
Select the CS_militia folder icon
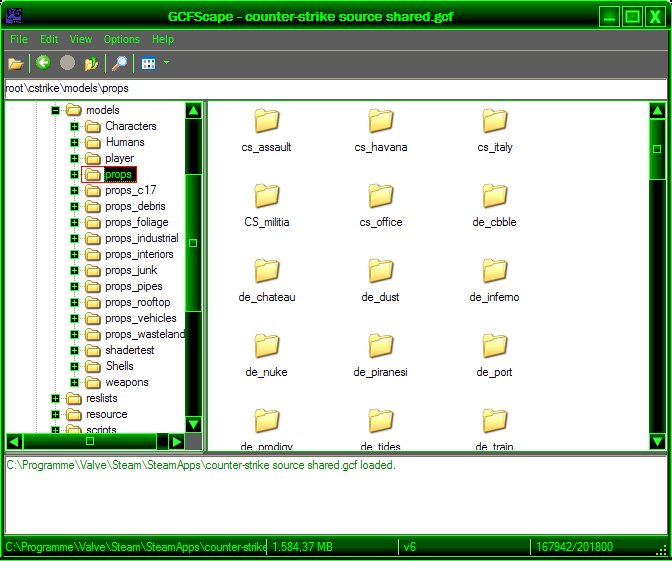click(266, 195)
